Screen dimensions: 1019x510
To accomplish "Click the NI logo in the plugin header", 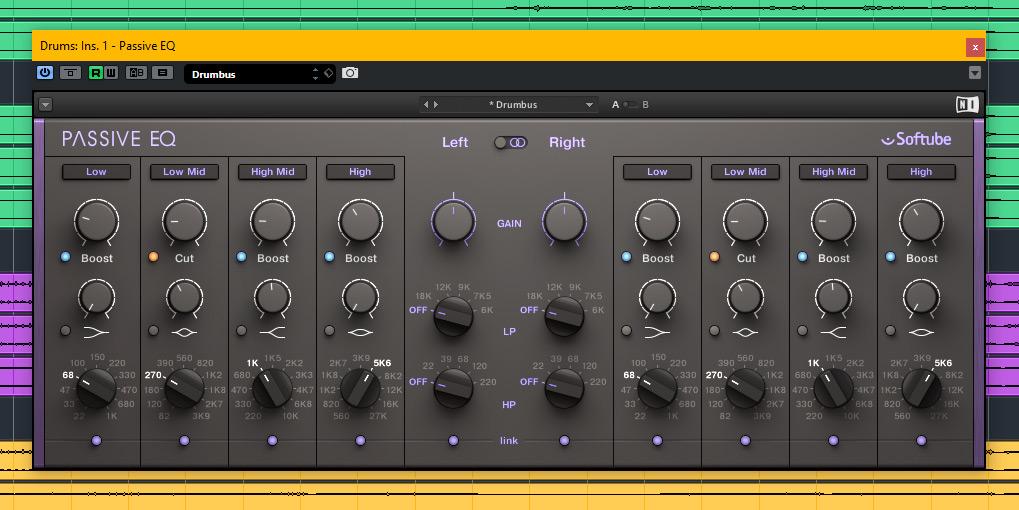I will click(967, 105).
